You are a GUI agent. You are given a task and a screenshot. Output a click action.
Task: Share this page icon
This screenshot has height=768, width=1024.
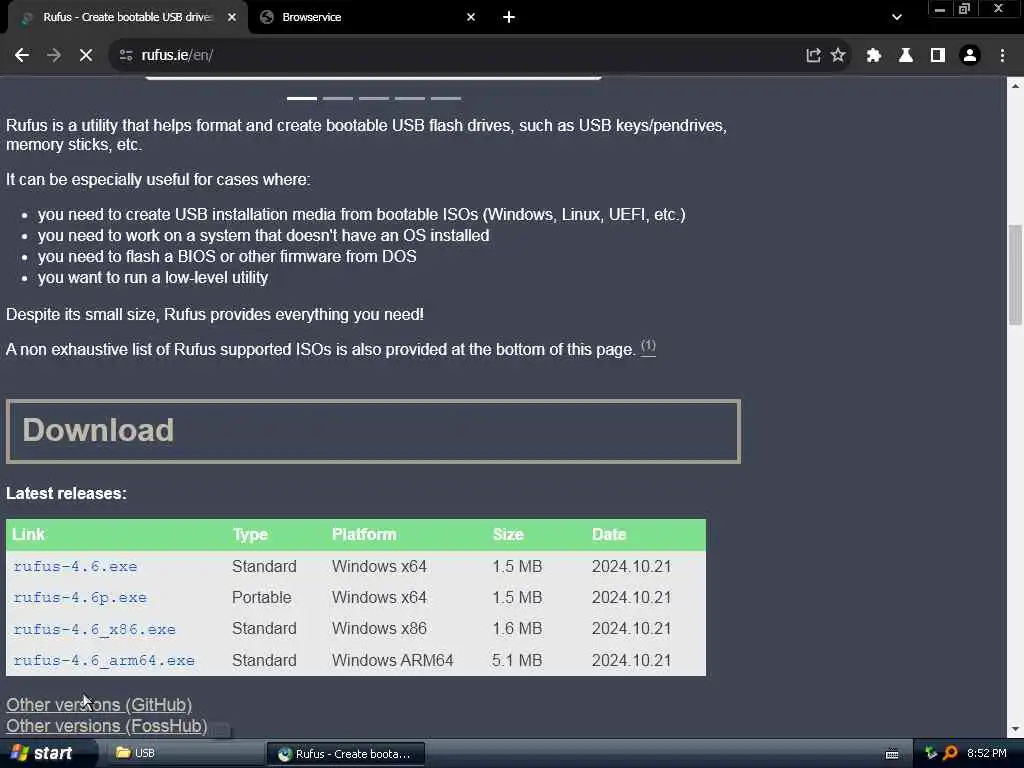[813, 56]
